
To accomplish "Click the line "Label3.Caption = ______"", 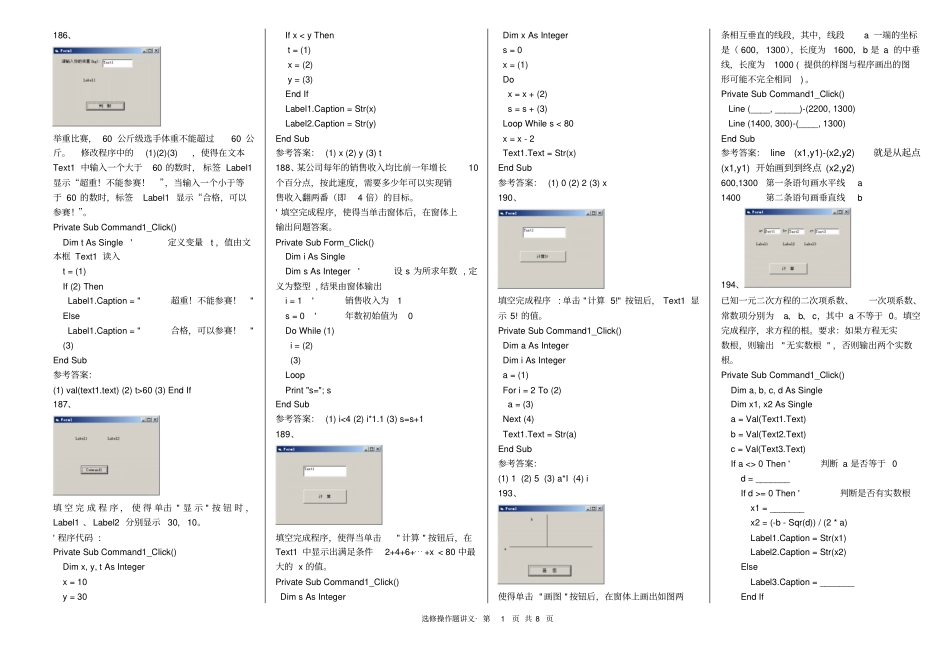I will point(802,582).
